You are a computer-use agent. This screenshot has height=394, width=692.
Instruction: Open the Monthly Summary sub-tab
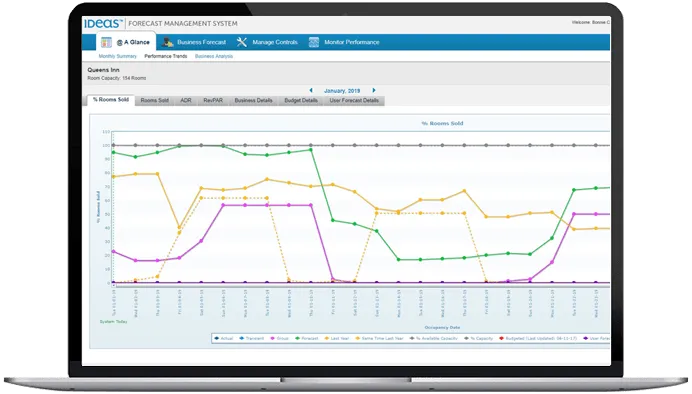117,56
